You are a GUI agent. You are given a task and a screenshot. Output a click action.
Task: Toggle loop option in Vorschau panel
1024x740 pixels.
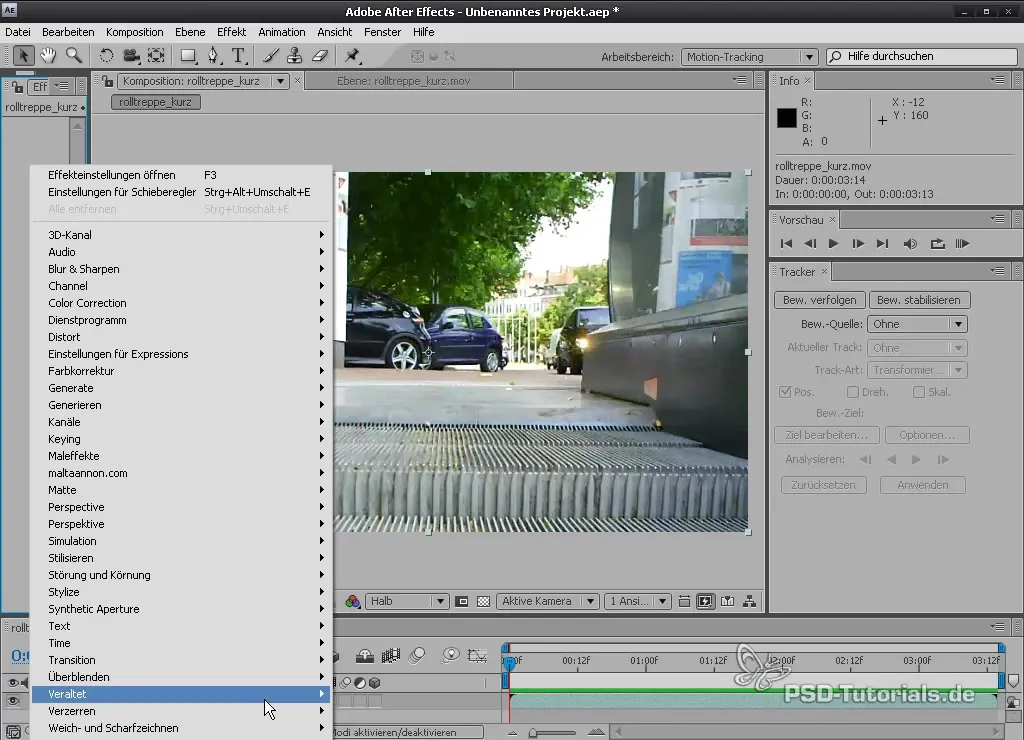coord(937,244)
